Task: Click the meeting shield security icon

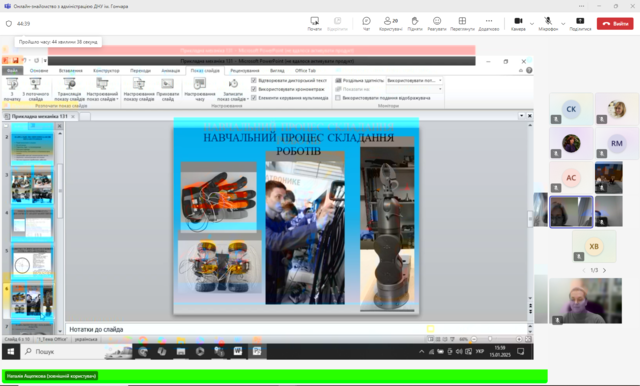Action: (x=9, y=24)
